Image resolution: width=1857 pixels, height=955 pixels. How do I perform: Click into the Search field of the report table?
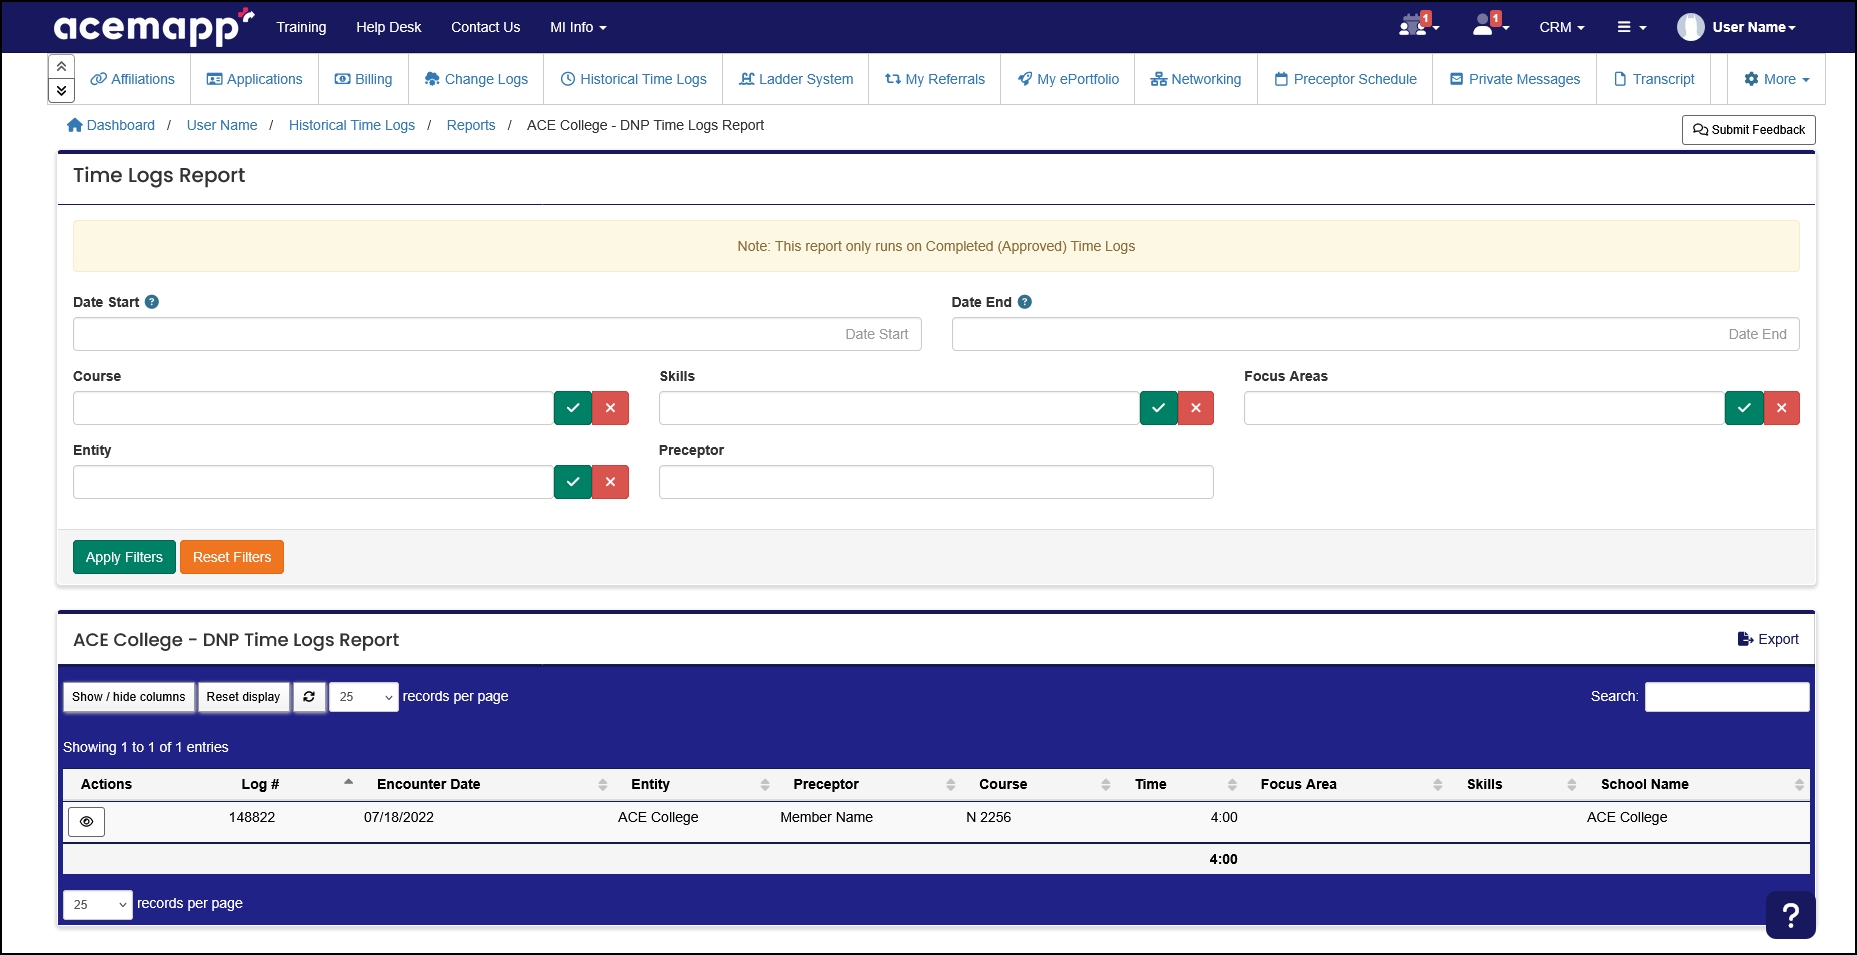pos(1726,696)
